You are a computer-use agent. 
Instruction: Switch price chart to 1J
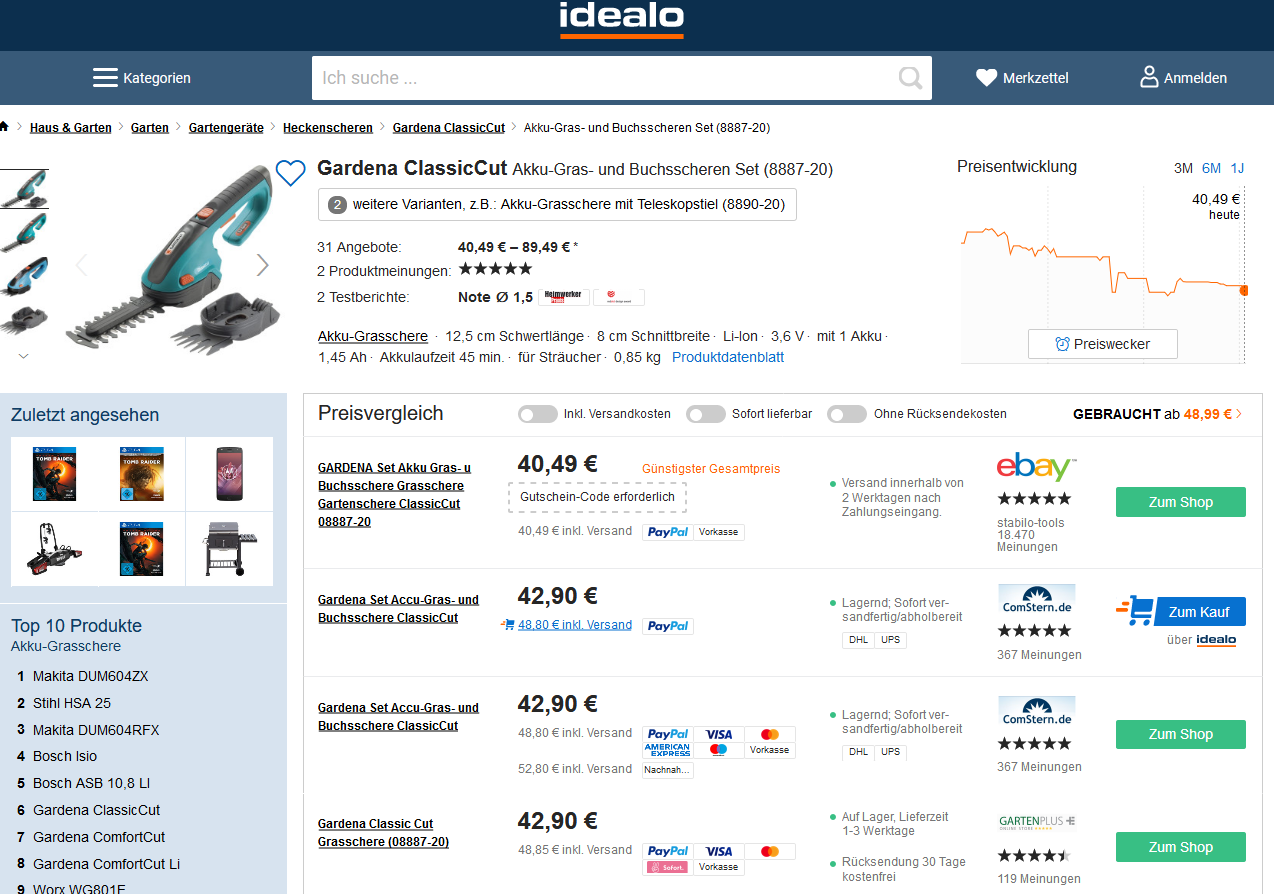tap(1238, 168)
